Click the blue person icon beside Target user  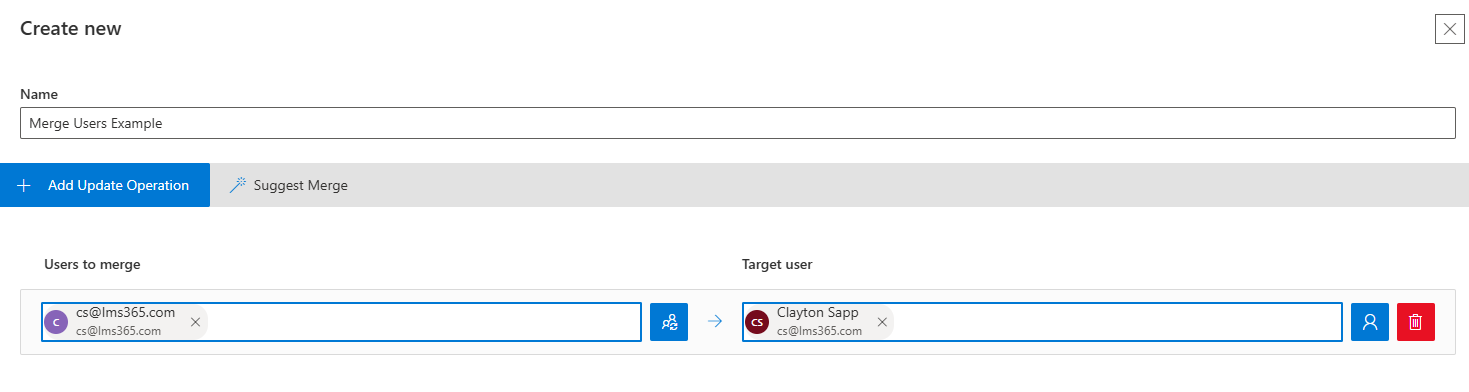click(1370, 322)
